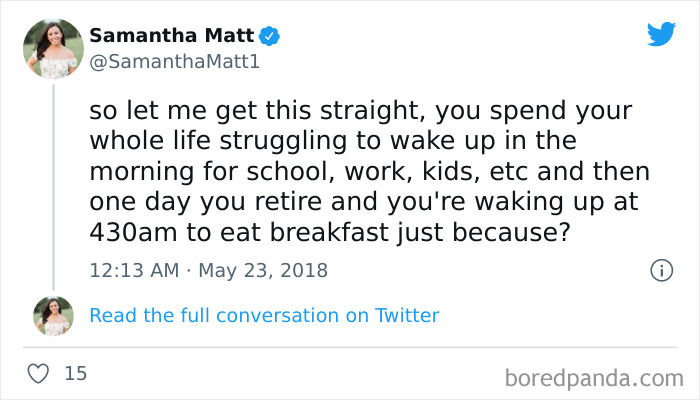This screenshot has width=700, height=400.
Task: Click the Twitter bird logo
Action: (x=661, y=34)
